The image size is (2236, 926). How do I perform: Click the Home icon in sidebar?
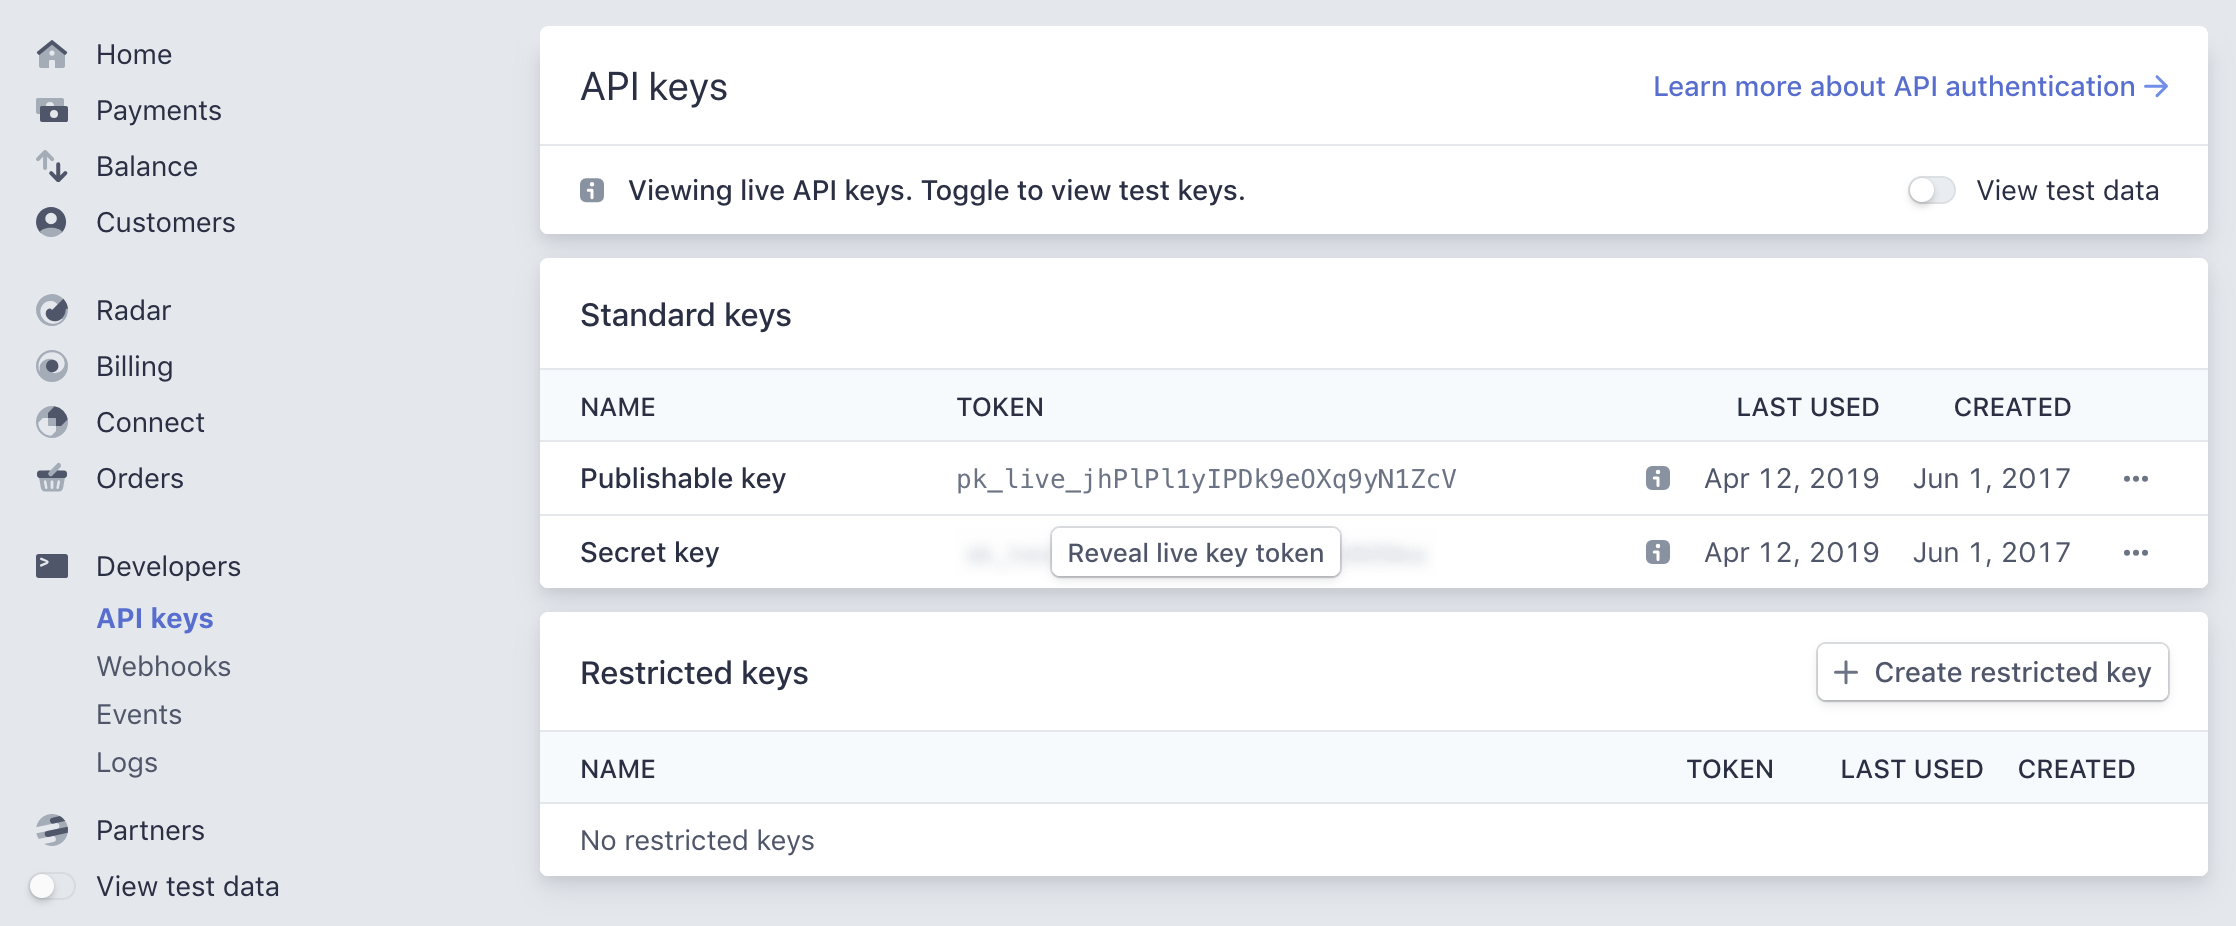click(x=52, y=54)
